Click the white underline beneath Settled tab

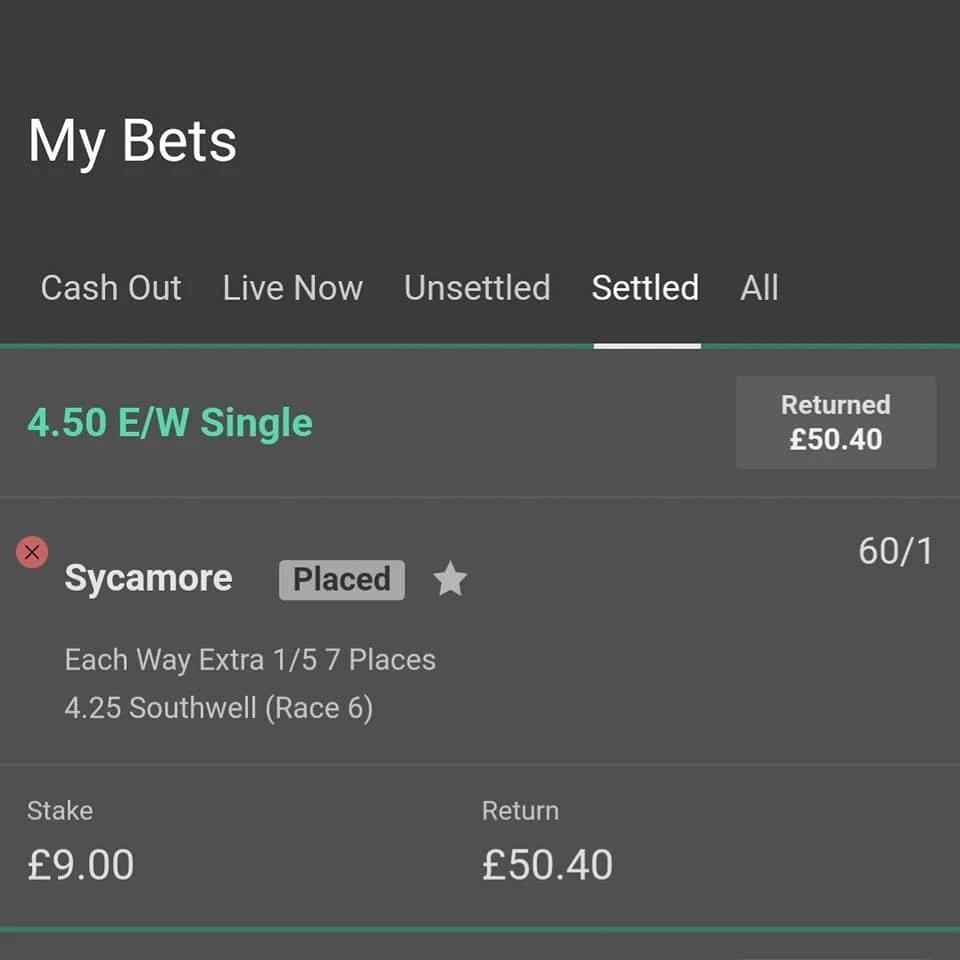[647, 346]
